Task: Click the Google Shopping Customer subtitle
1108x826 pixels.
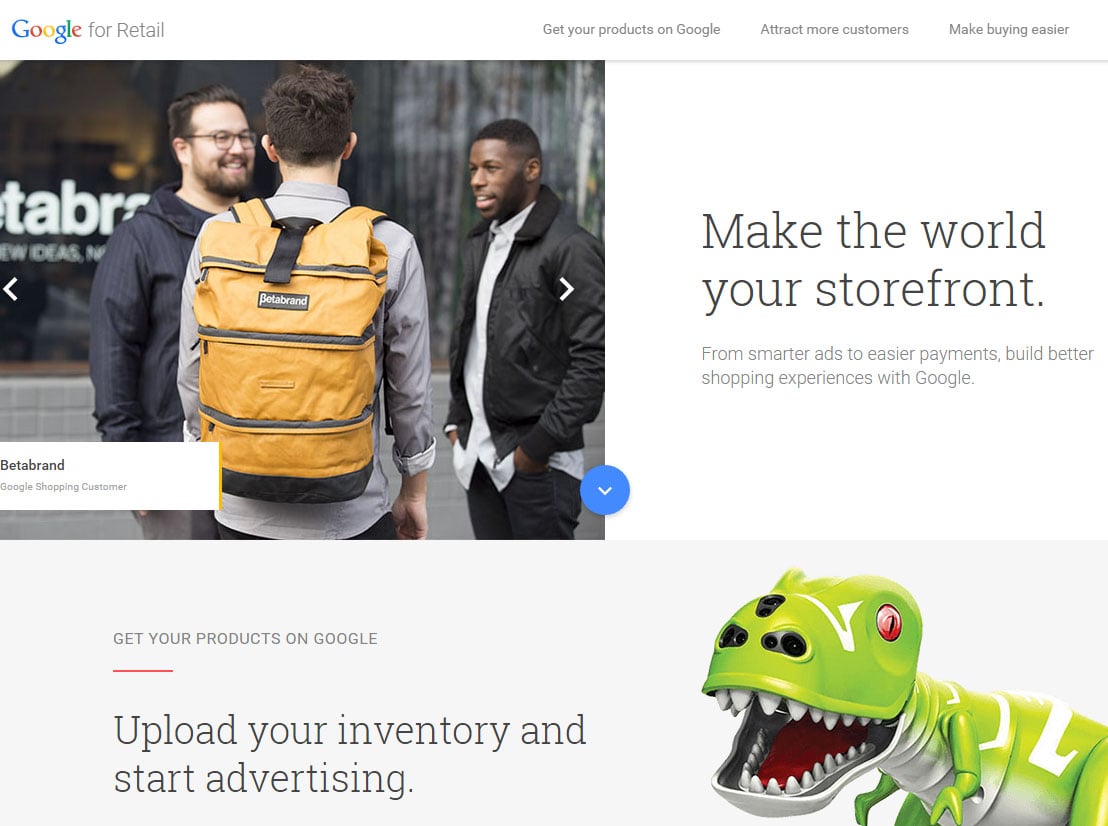Action: click(x=64, y=487)
